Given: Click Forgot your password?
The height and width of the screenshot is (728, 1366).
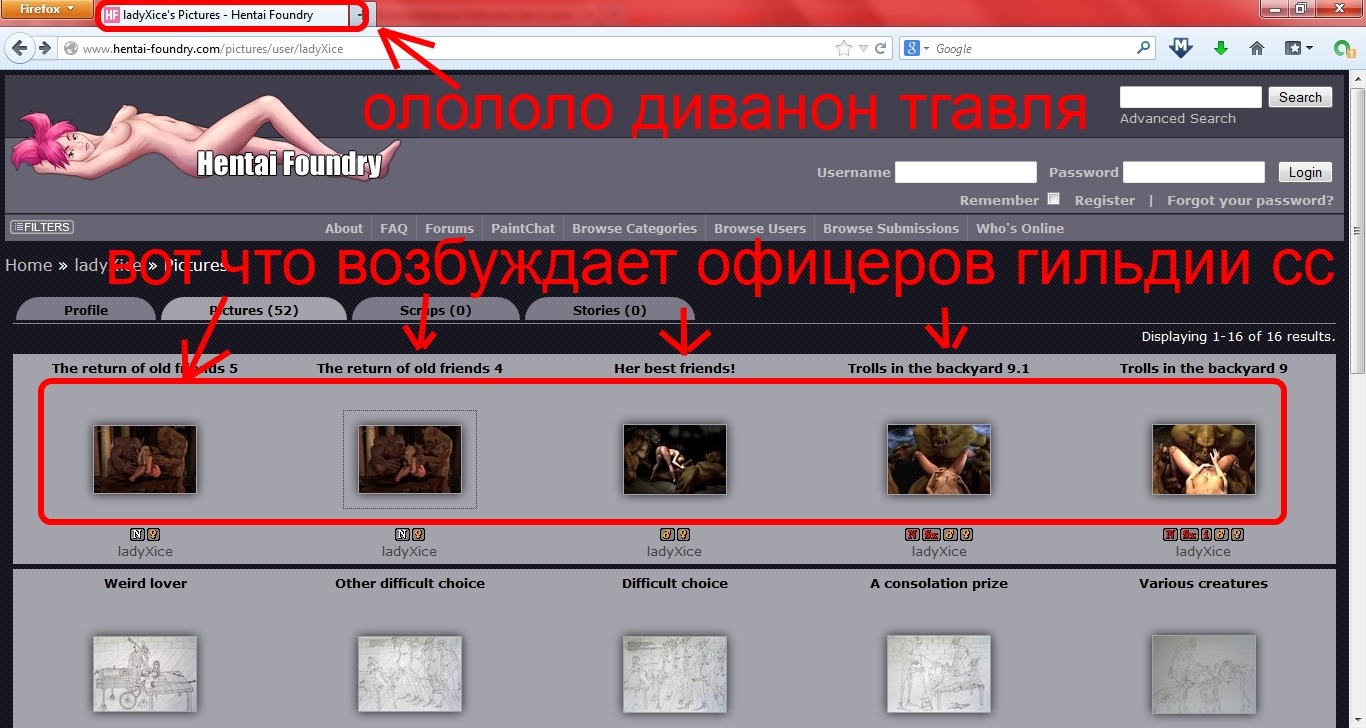Looking at the screenshot, I should tap(1250, 200).
